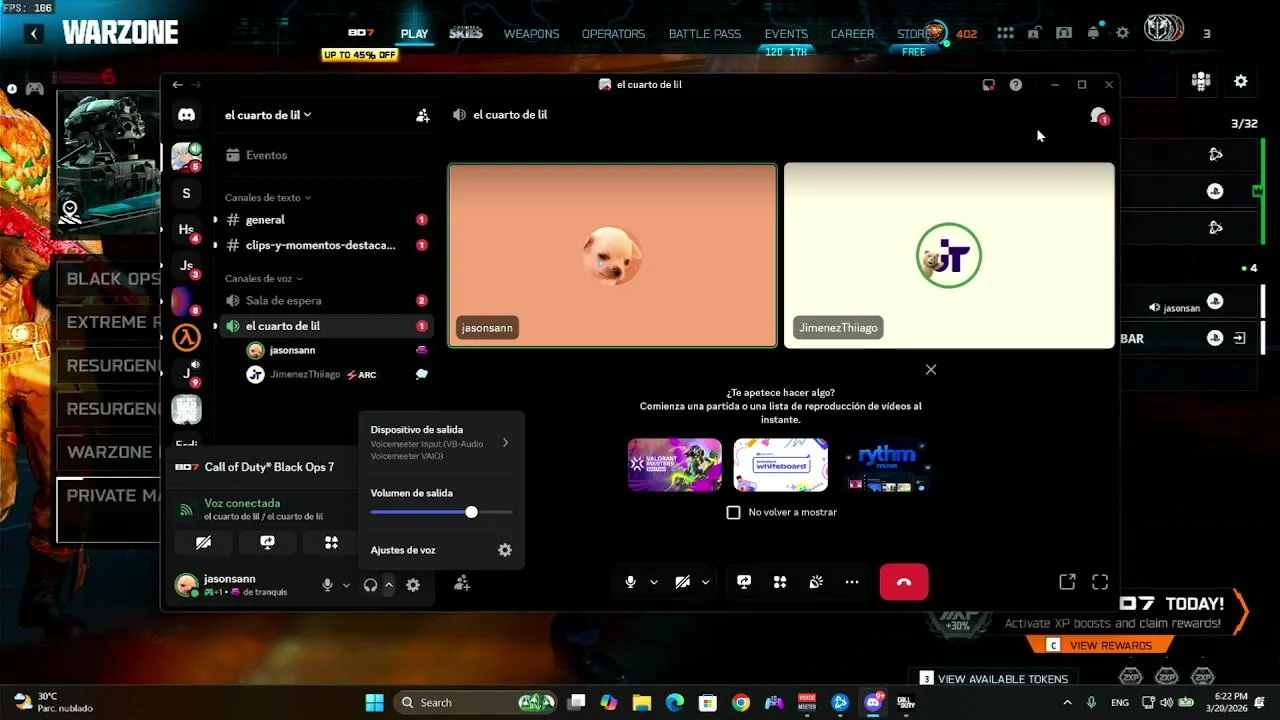The width and height of the screenshot is (1280, 720).
Task: Focus jasonsann's video tile
Action: 612,255
